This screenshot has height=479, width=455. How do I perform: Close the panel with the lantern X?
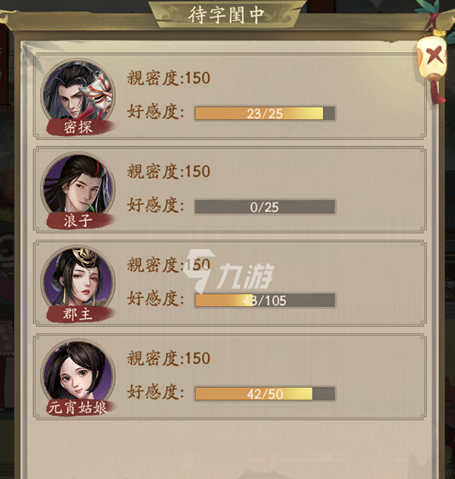[432, 58]
